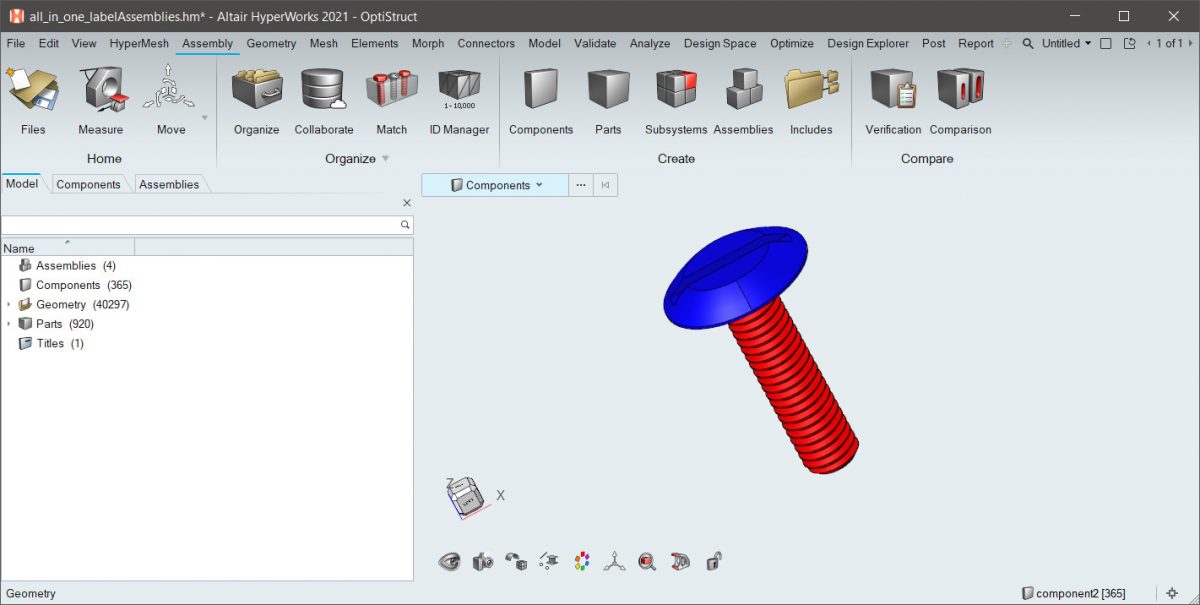
Task: Click the camera screen capture icon below viewport
Action: [x=483, y=561]
